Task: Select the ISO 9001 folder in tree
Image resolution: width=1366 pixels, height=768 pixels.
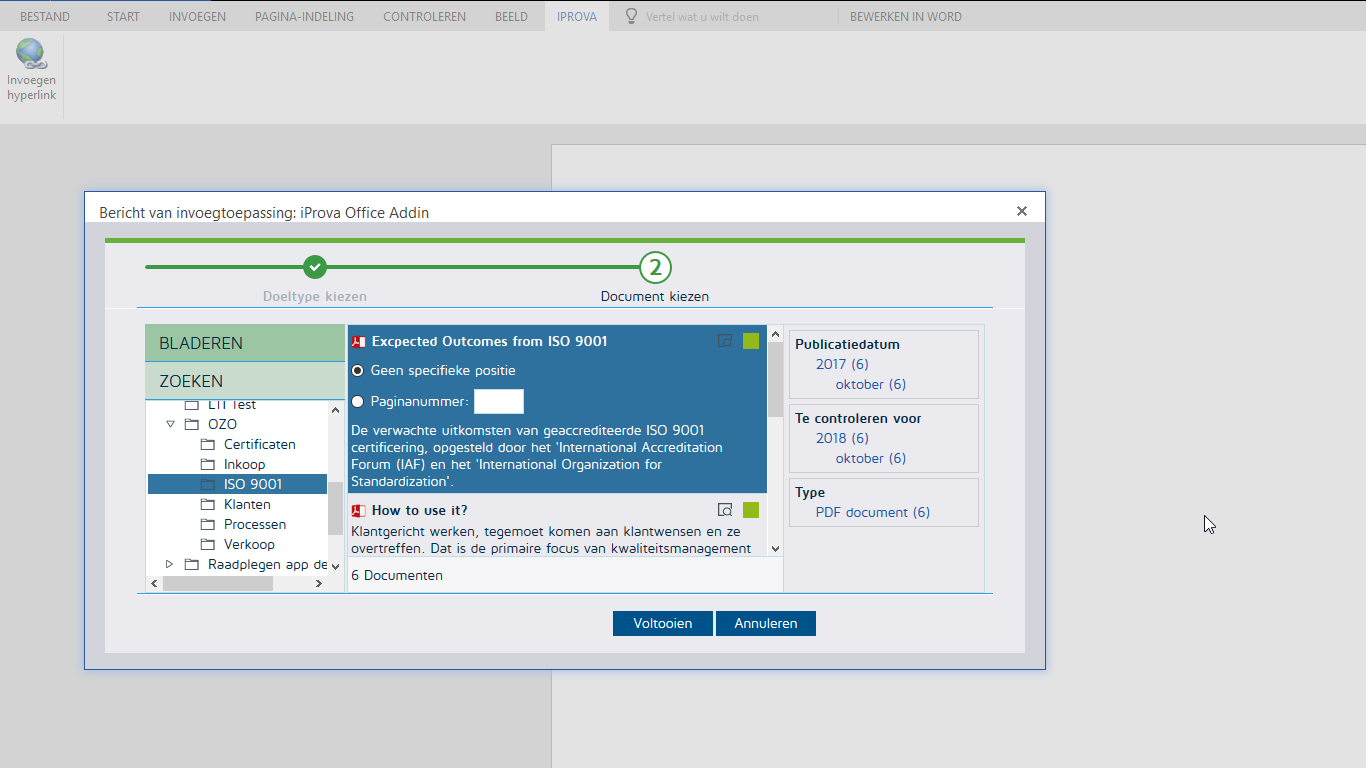Action: coord(238,484)
